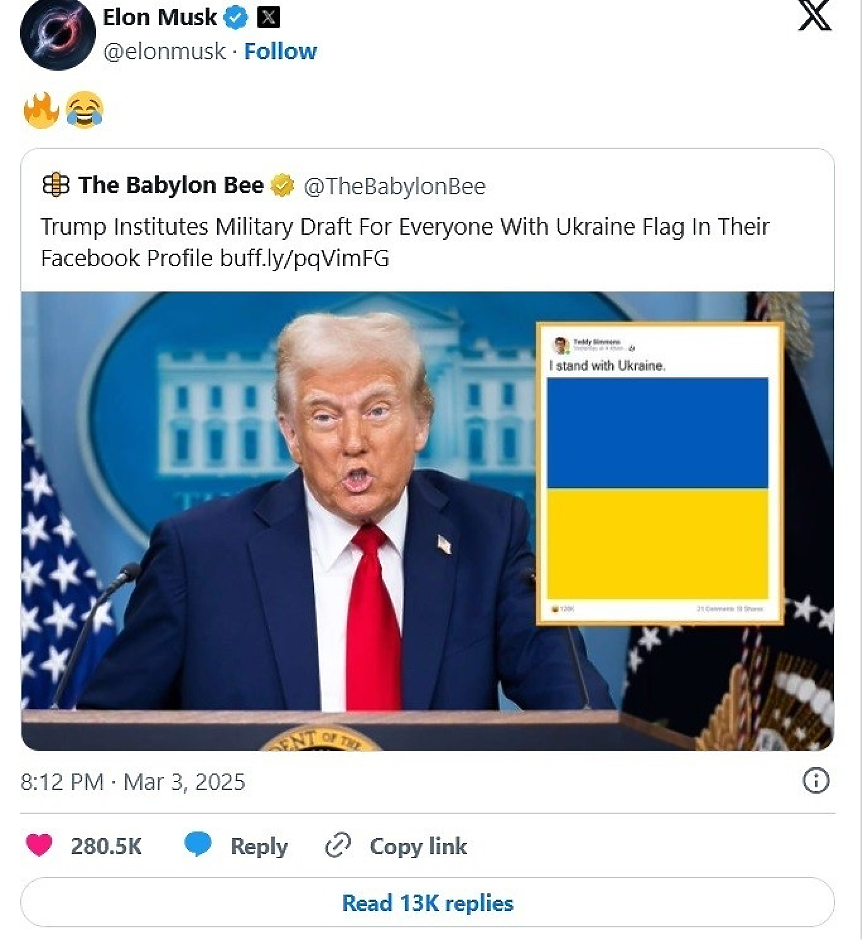Click the Read 13K replies button
Viewport: 863px width, 940px height.
coord(427,902)
